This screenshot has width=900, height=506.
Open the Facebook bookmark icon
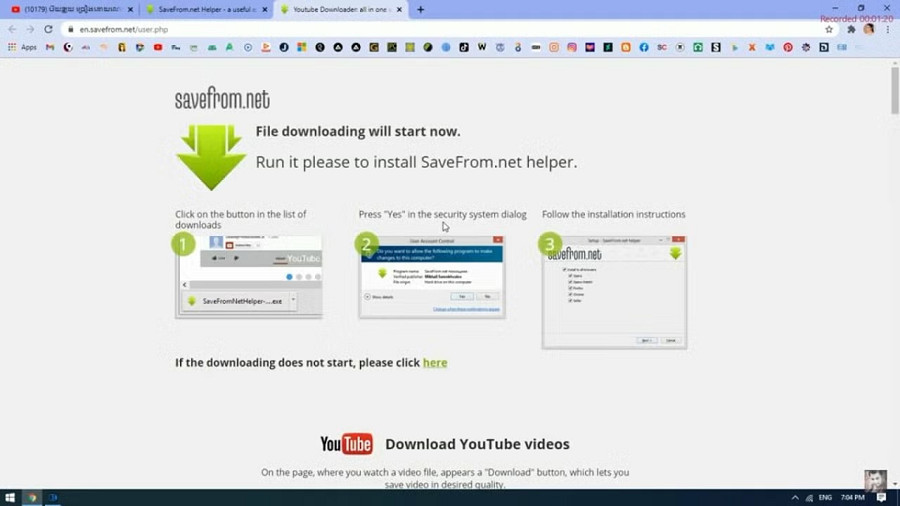[643, 47]
